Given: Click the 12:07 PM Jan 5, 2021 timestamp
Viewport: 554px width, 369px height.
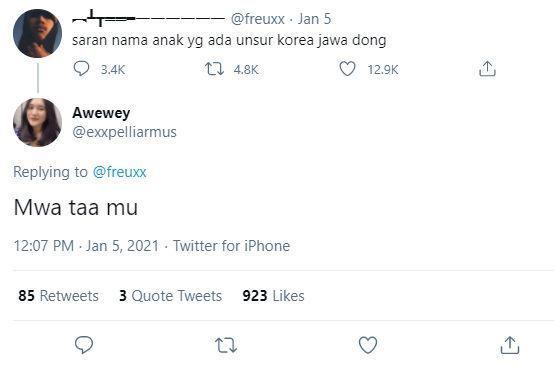Looking at the screenshot, I should pyautogui.click(x=87, y=246).
